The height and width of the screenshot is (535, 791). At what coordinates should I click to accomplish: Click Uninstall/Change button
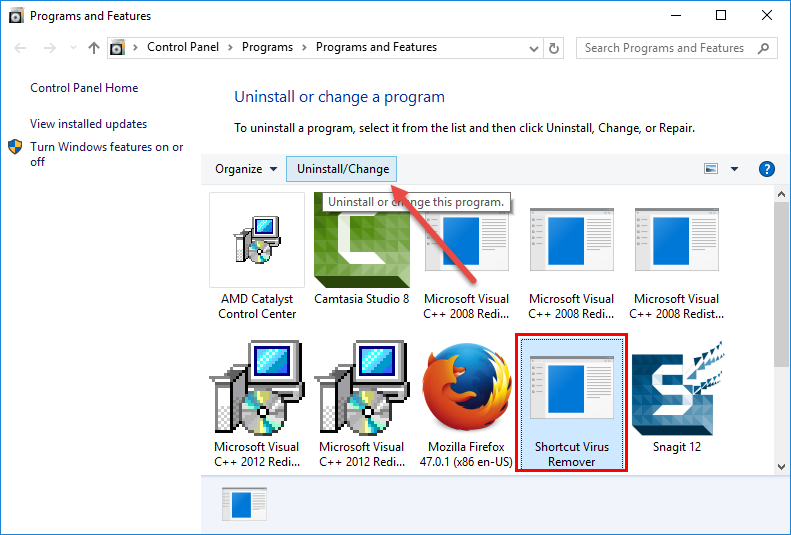click(342, 169)
